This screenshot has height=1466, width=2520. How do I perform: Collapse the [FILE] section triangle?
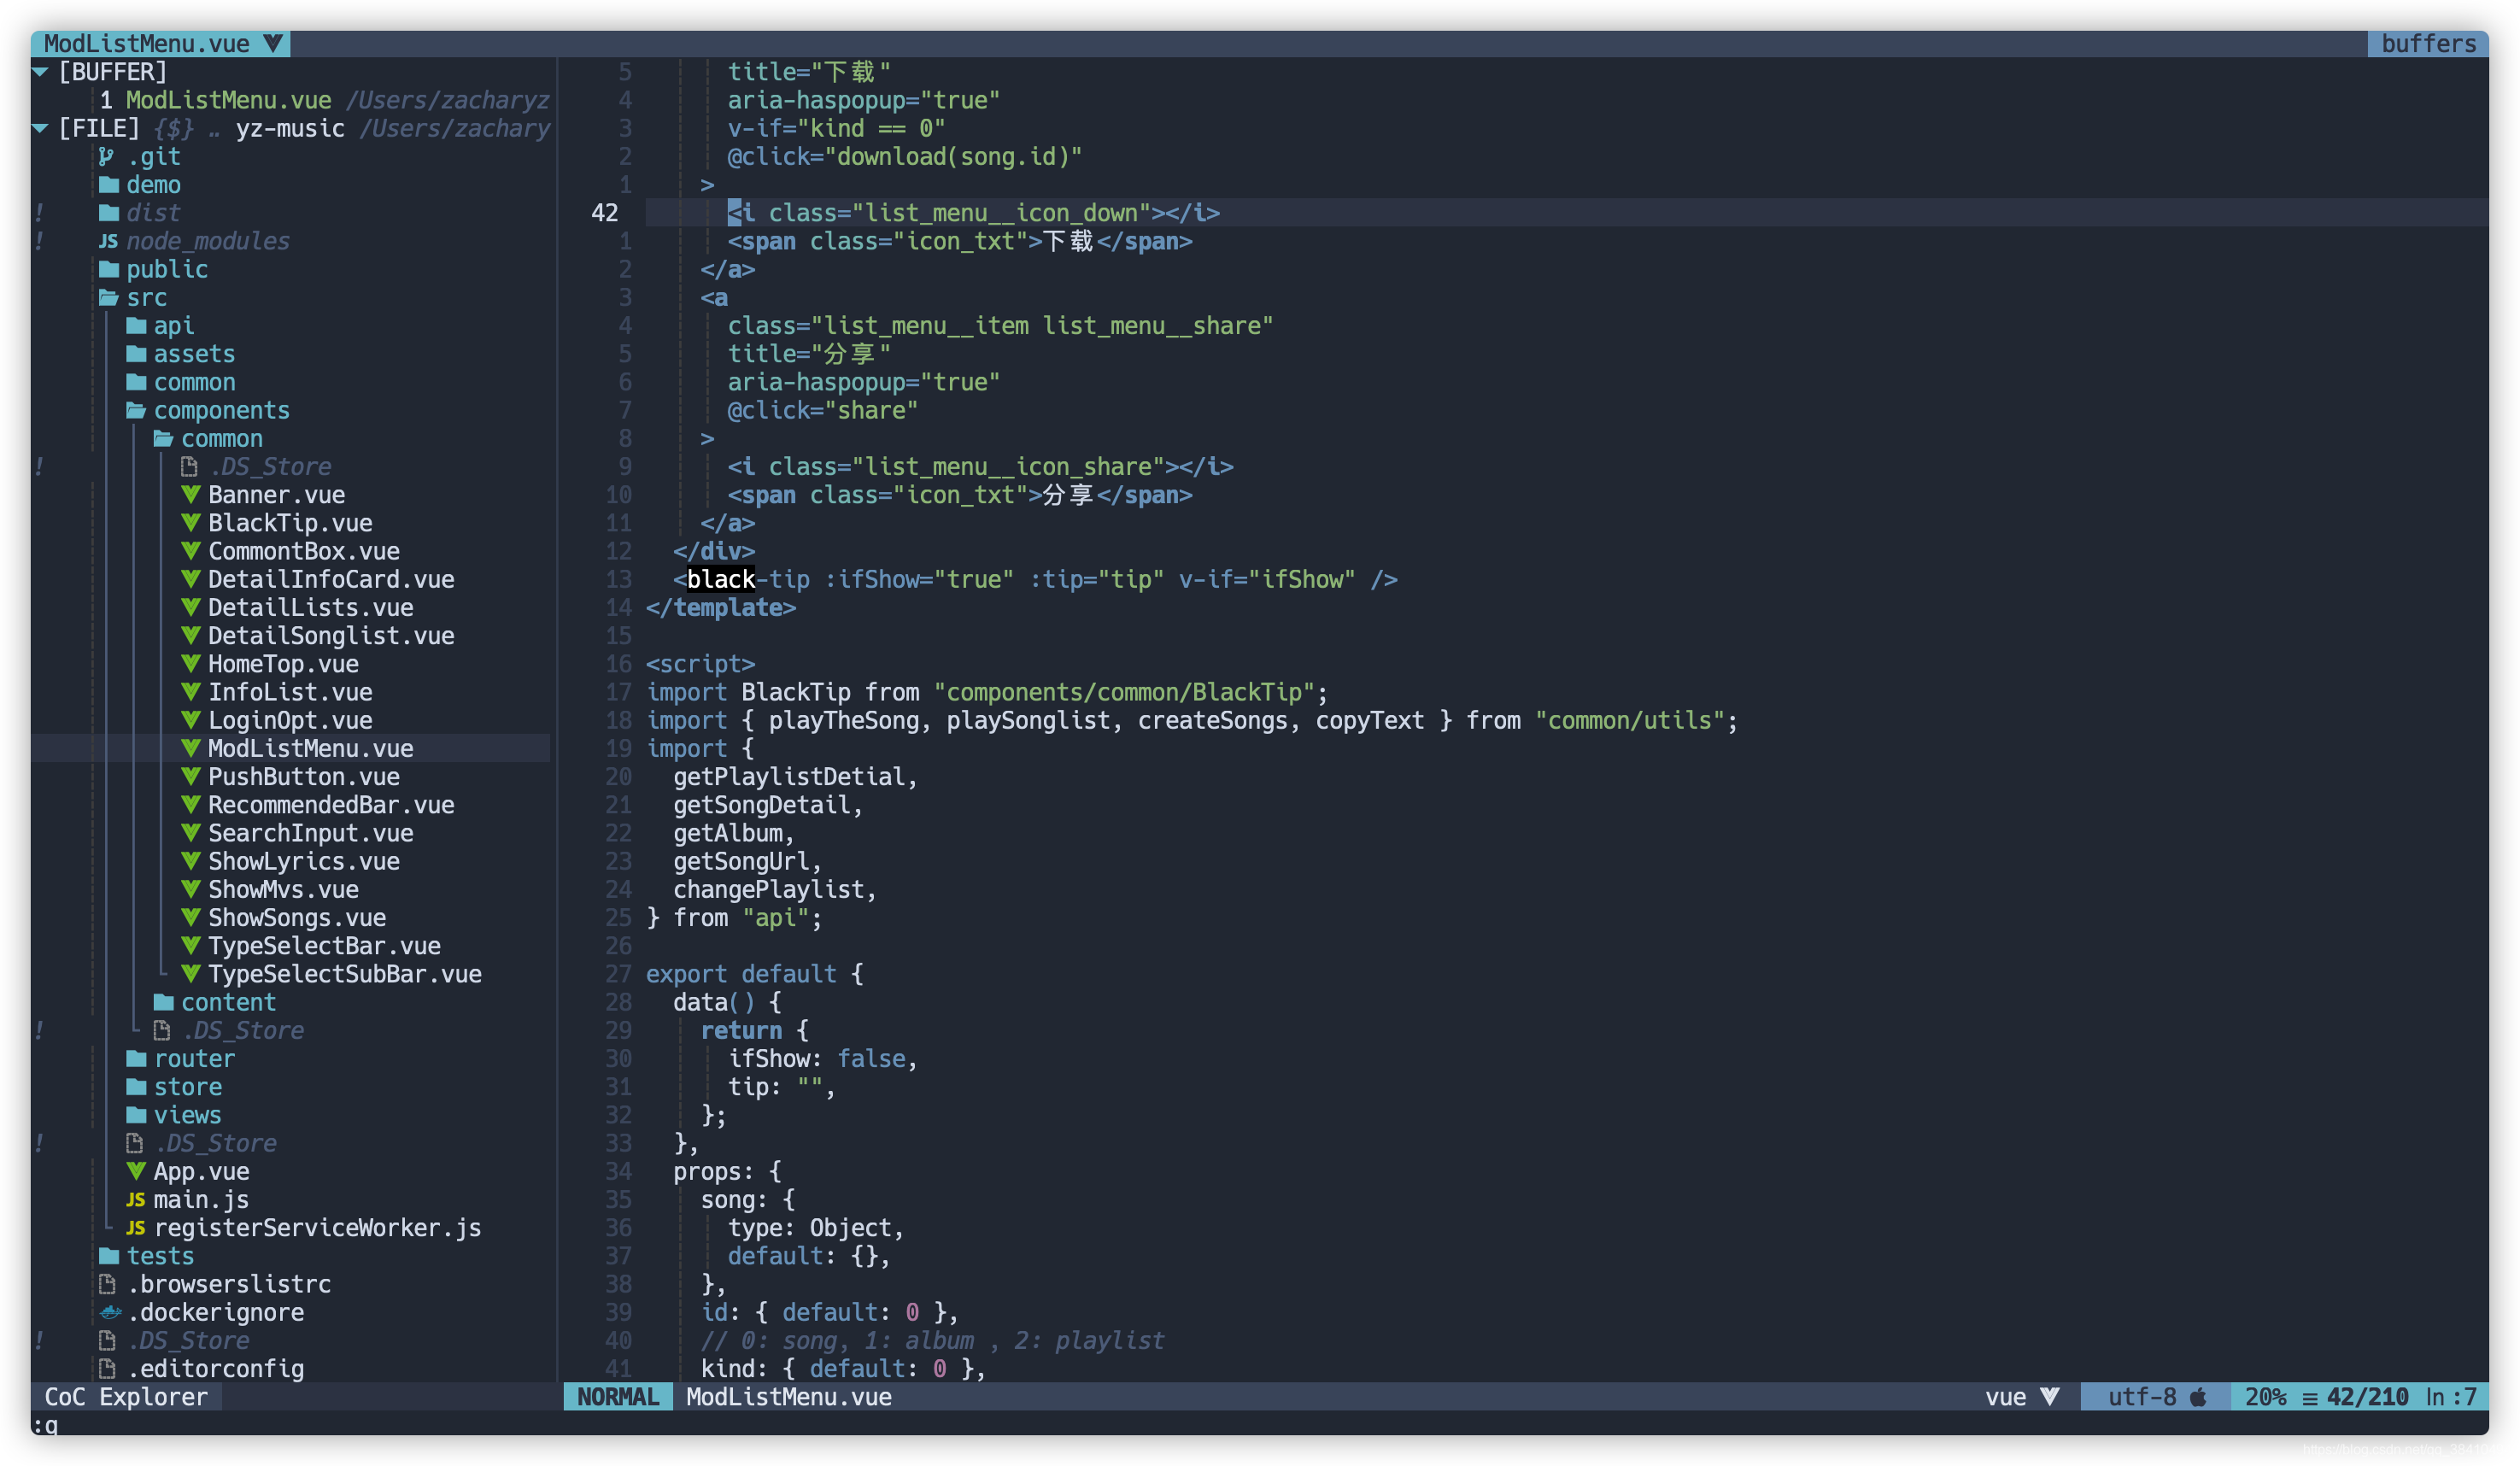41,128
